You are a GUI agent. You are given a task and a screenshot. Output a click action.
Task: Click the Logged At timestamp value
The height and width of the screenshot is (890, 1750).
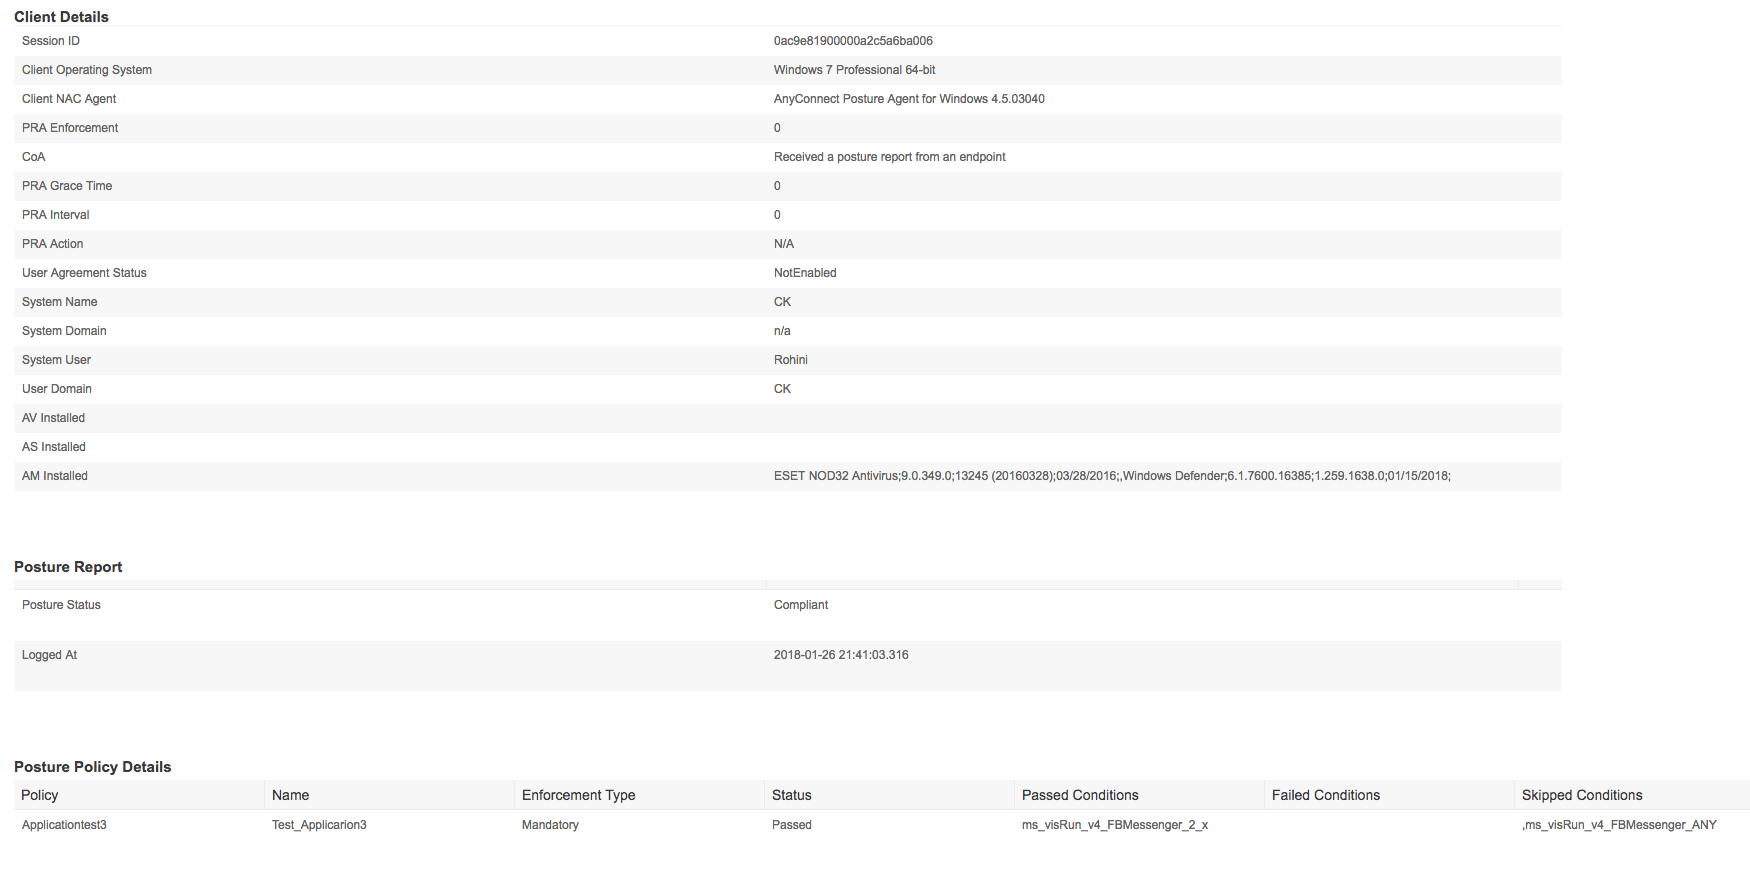[x=841, y=655]
